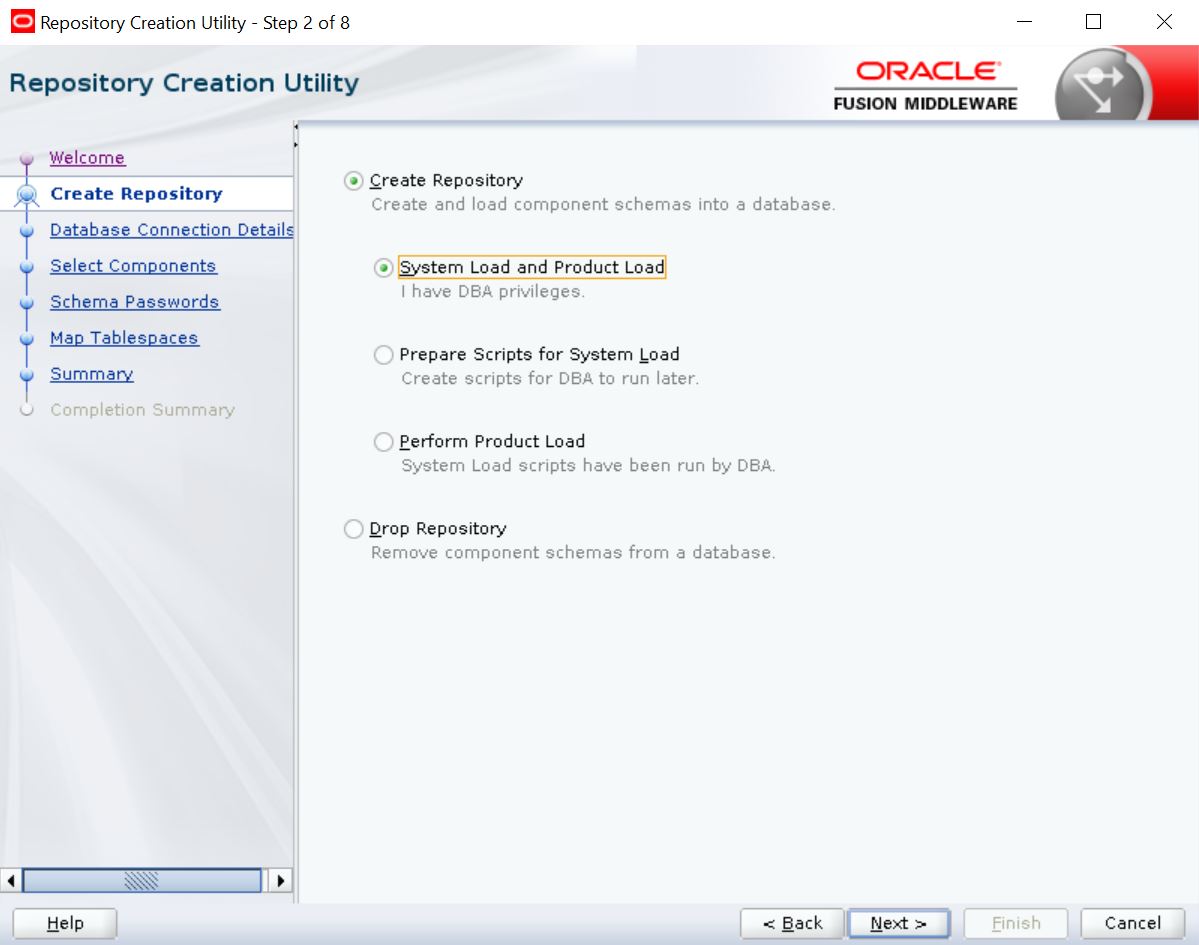This screenshot has height=945, width=1199.
Task: Click the navigation pane horizontal scrollbar thumb
Action: [x=141, y=880]
